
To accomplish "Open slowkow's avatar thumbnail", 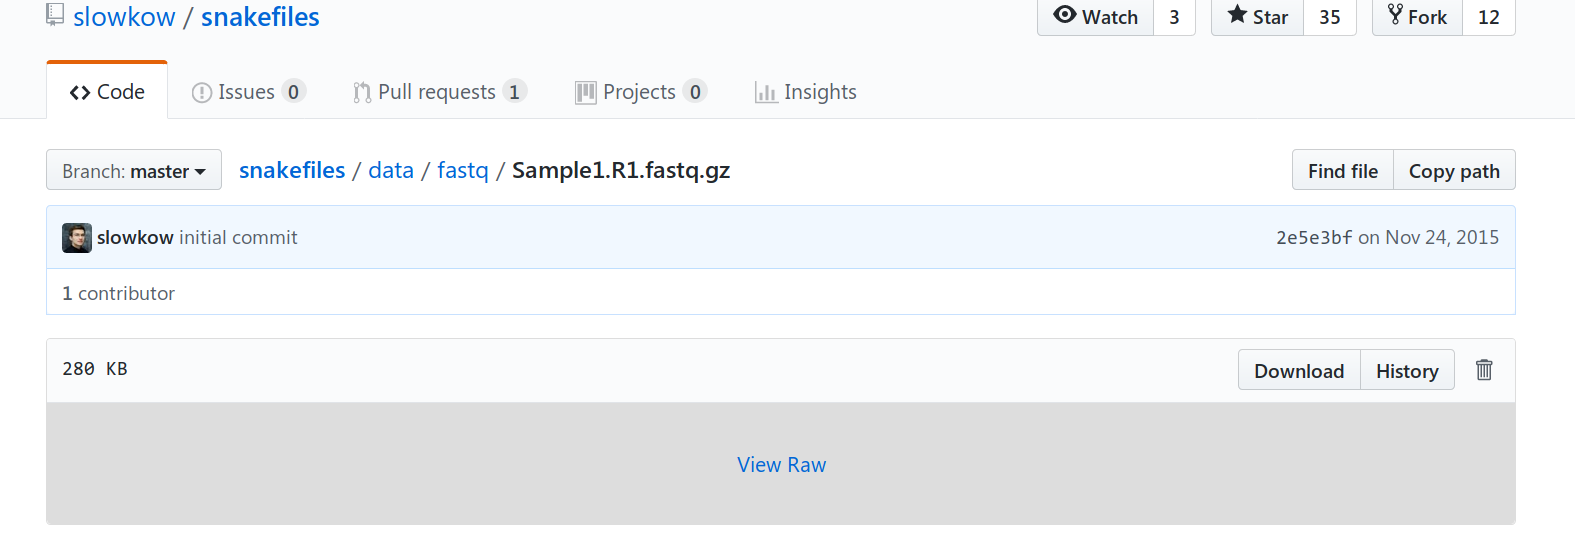I will (77, 238).
